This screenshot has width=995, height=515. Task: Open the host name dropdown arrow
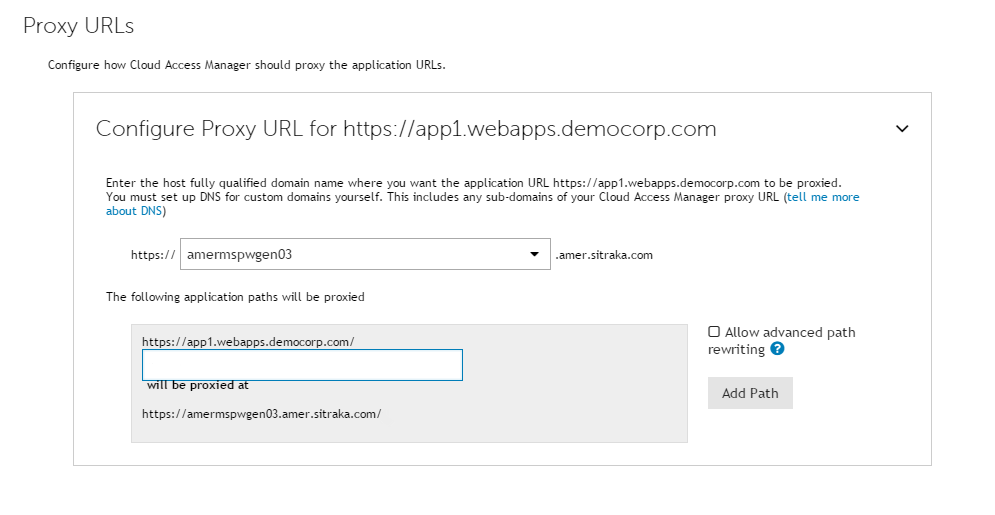(x=534, y=254)
